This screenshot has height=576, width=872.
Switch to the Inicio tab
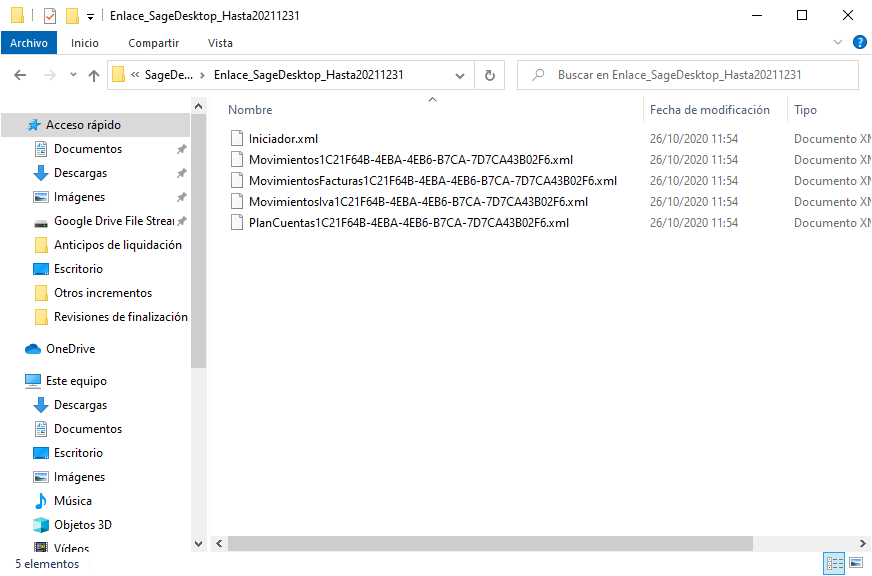click(x=85, y=43)
